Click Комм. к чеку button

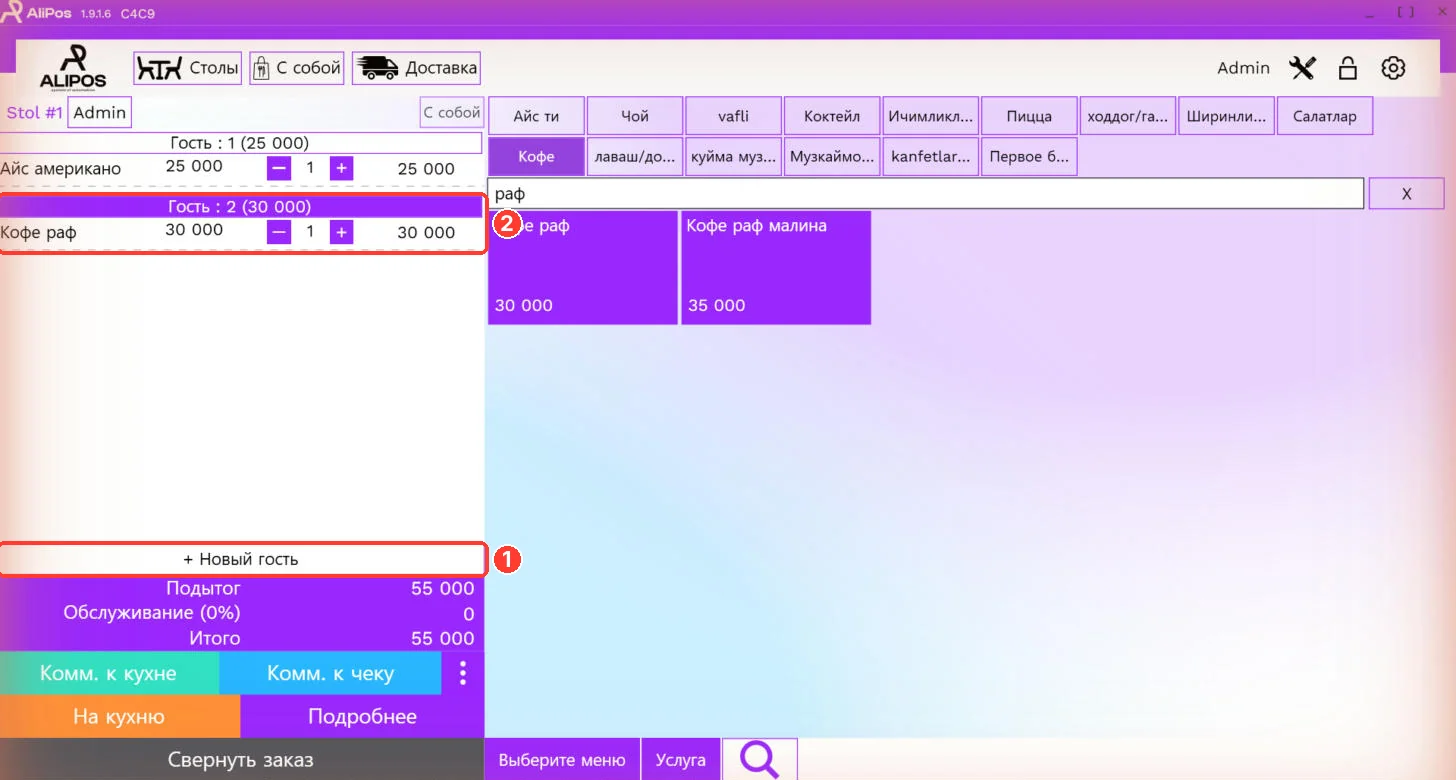coord(330,673)
